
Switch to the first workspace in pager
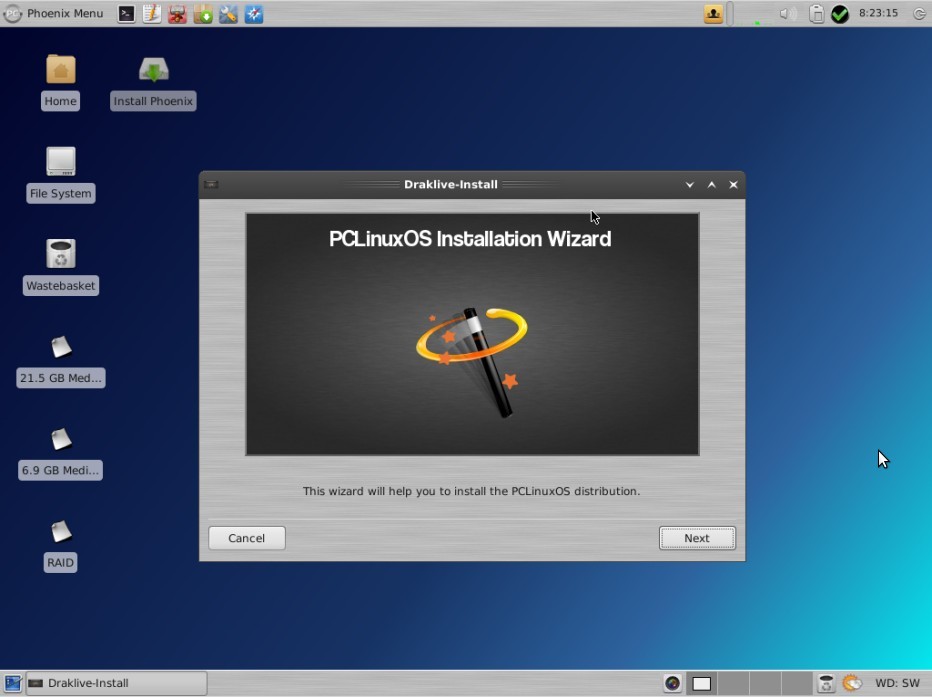pos(701,683)
